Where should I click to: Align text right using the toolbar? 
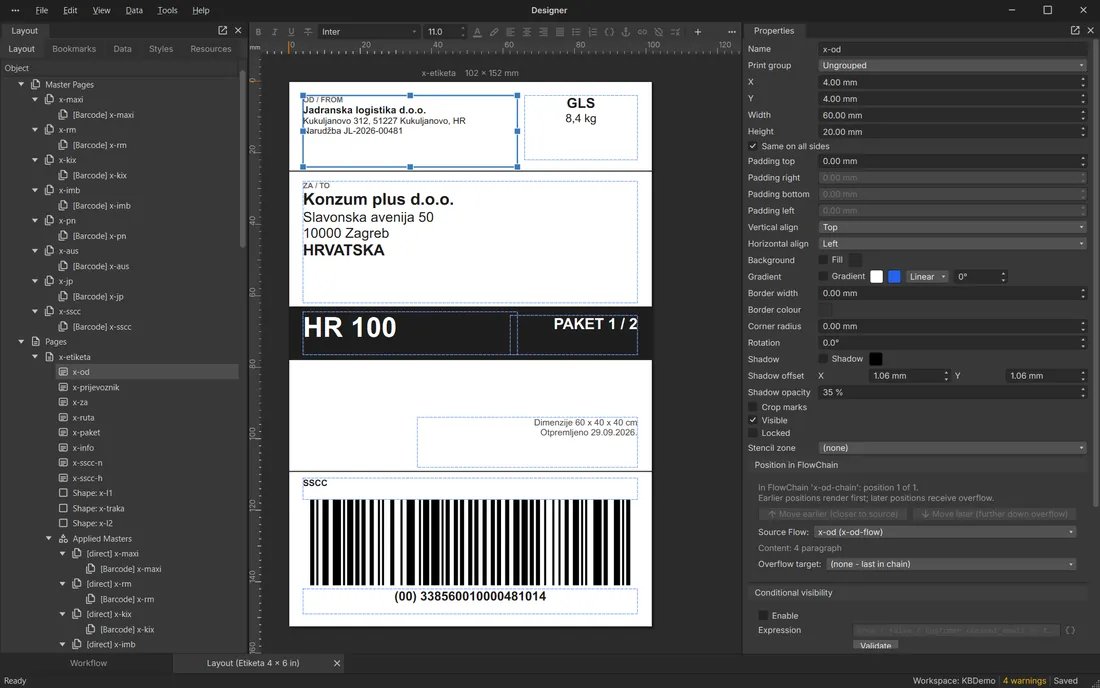543,32
